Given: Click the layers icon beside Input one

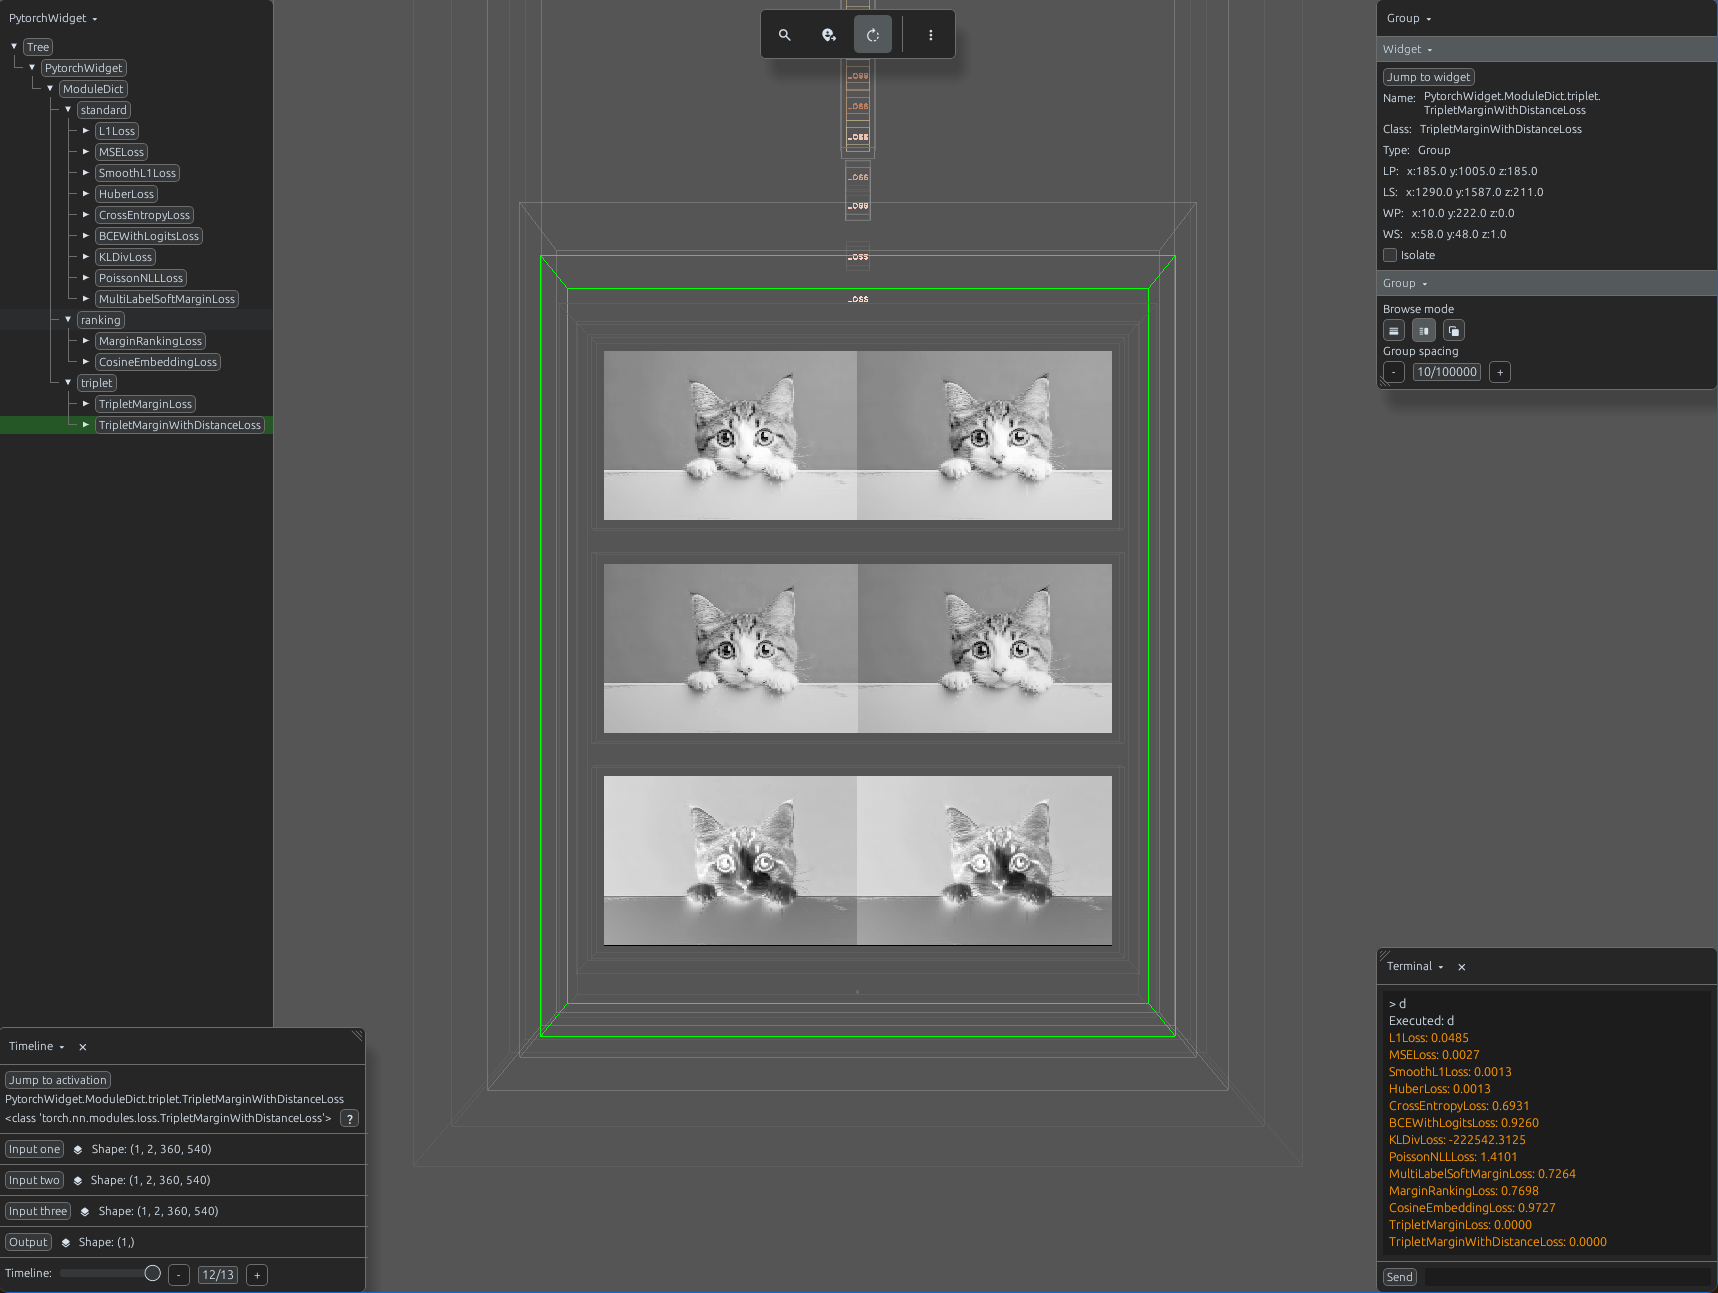Looking at the screenshot, I should 78,1150.
